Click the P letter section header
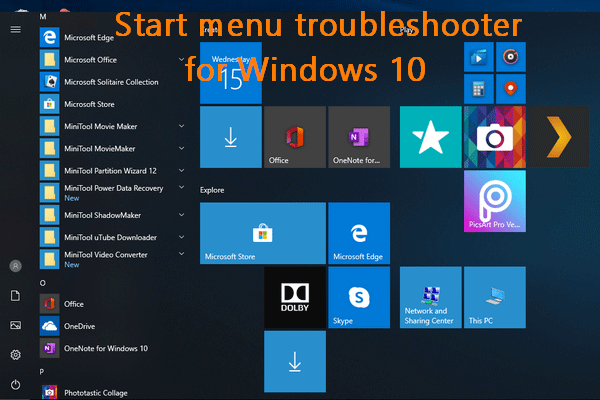The height and width of the screenshot is (400, 600). [x=42, y=371]
